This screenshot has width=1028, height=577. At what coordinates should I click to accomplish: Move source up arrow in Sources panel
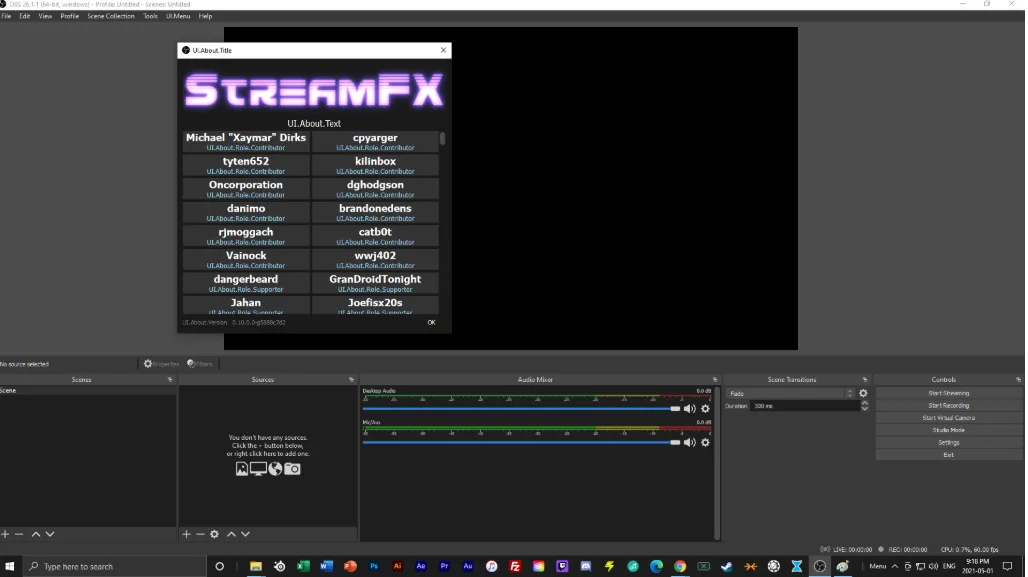point(231,534)
